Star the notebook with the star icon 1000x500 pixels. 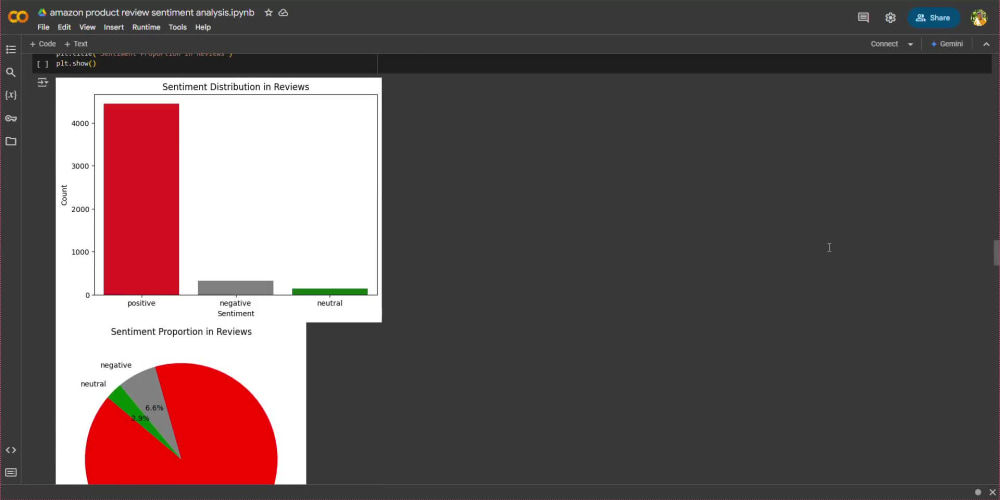pos(268,13)
